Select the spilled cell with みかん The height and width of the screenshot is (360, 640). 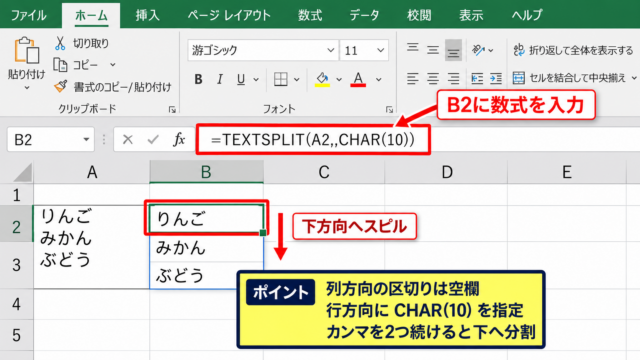pyautogui.click(x=207, y=248)
